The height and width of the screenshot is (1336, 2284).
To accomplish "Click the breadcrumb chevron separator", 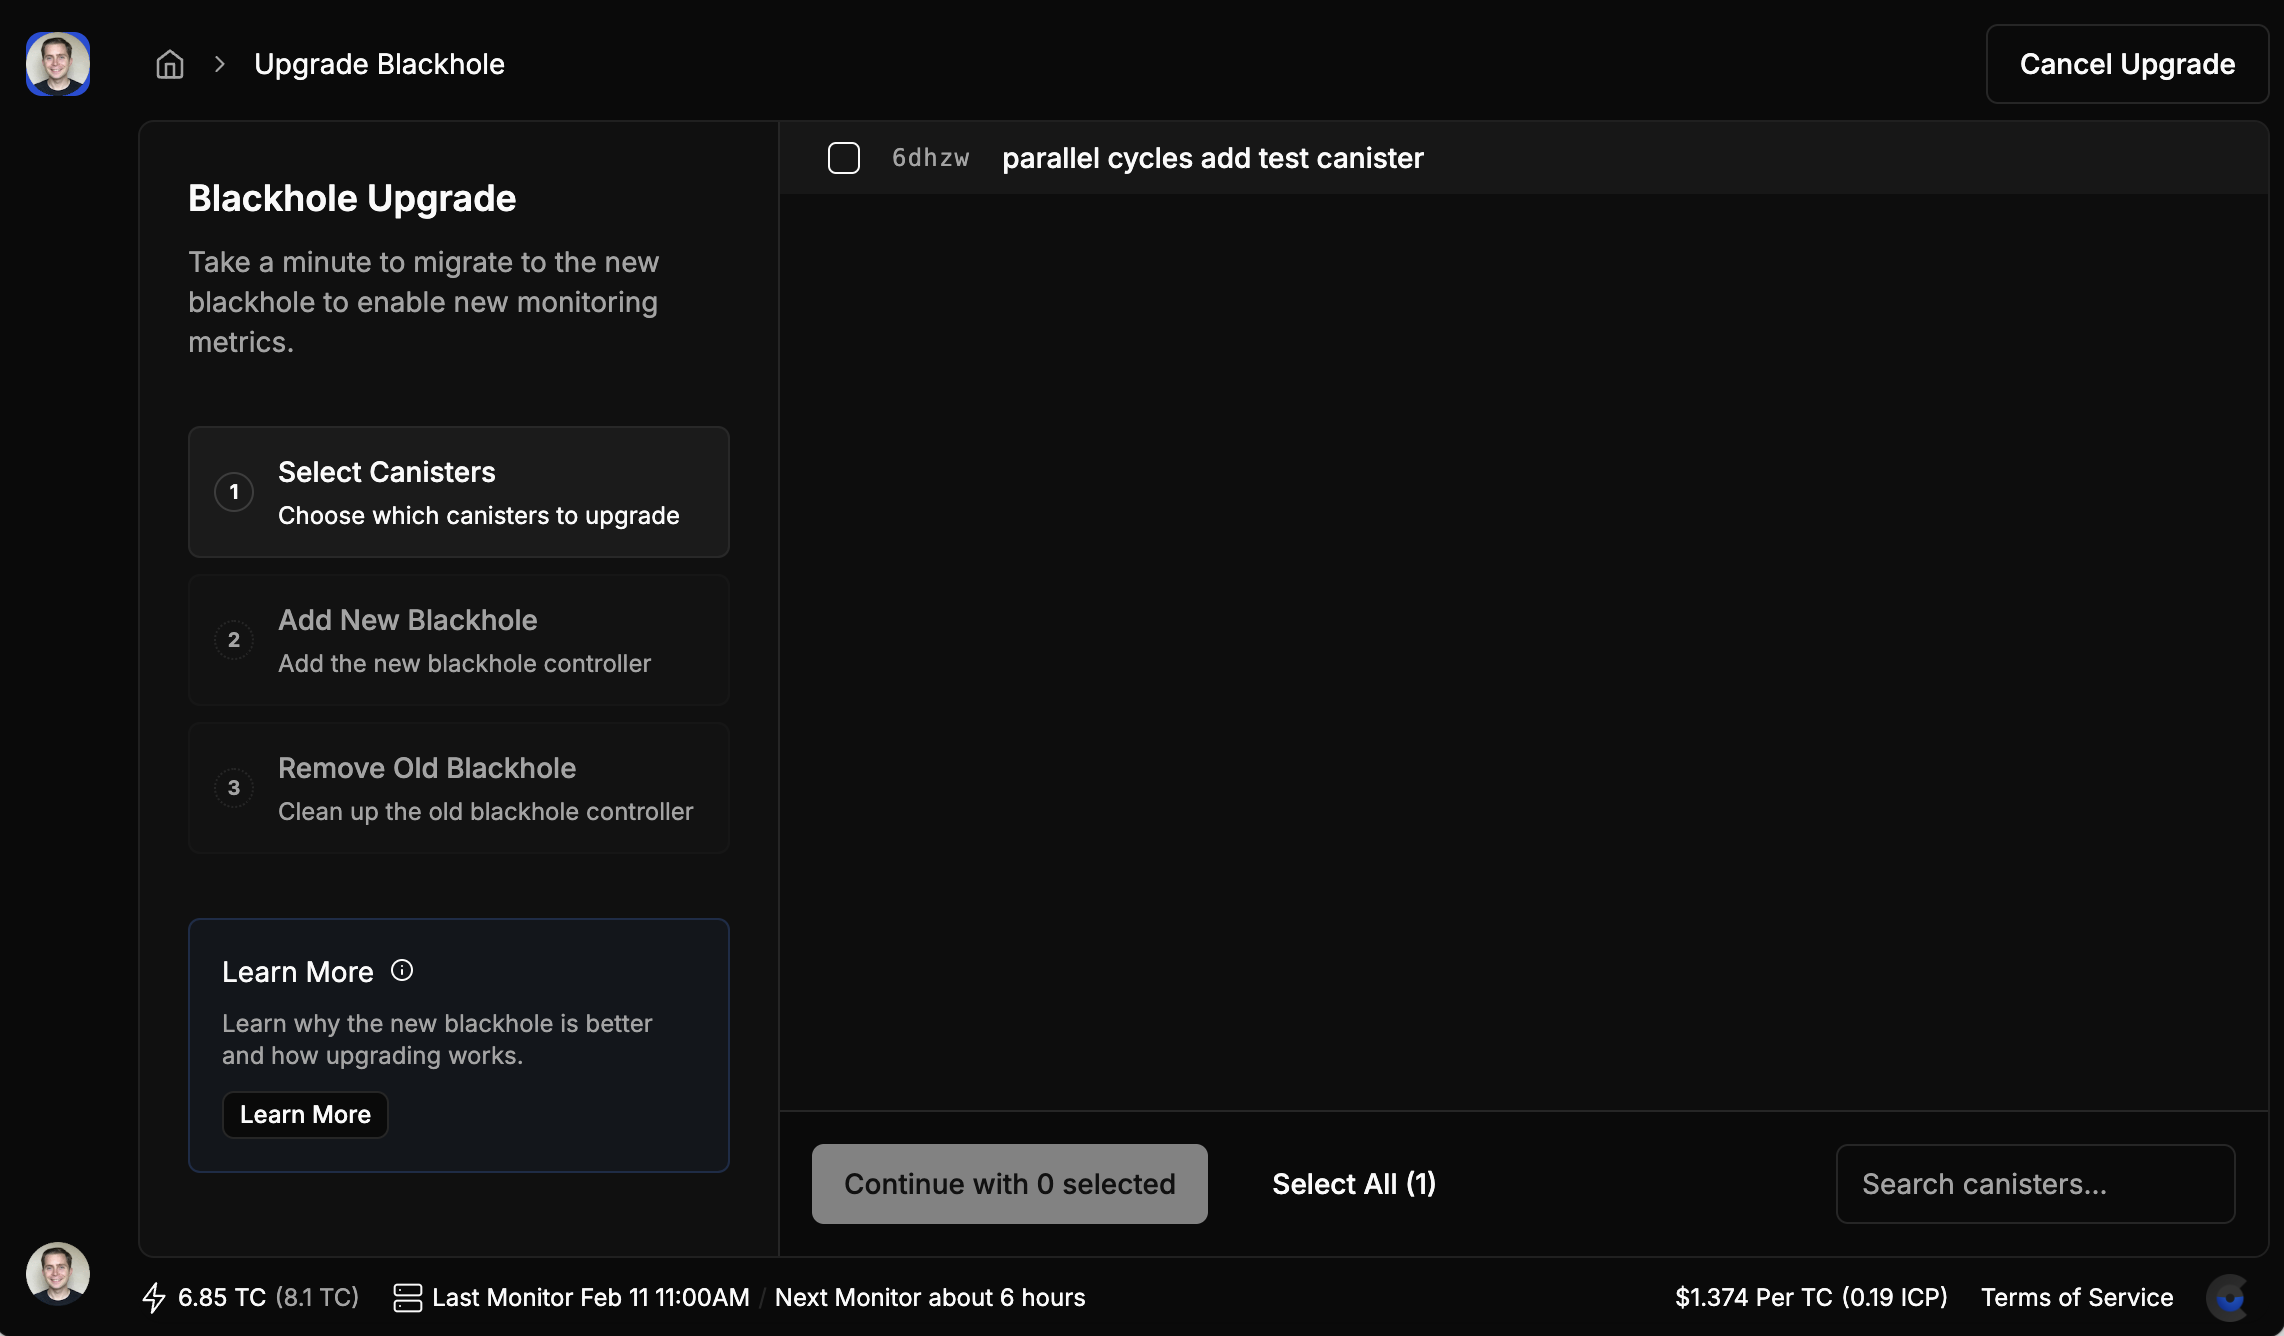I will 220,64.
